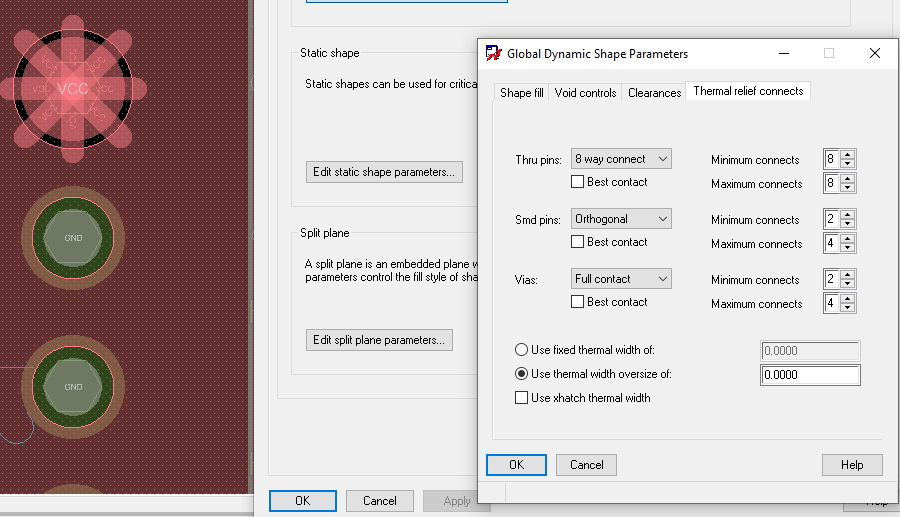
Task: Minimize the Global Dynamic Shape Parameters dialog
Action: point(783,53)
